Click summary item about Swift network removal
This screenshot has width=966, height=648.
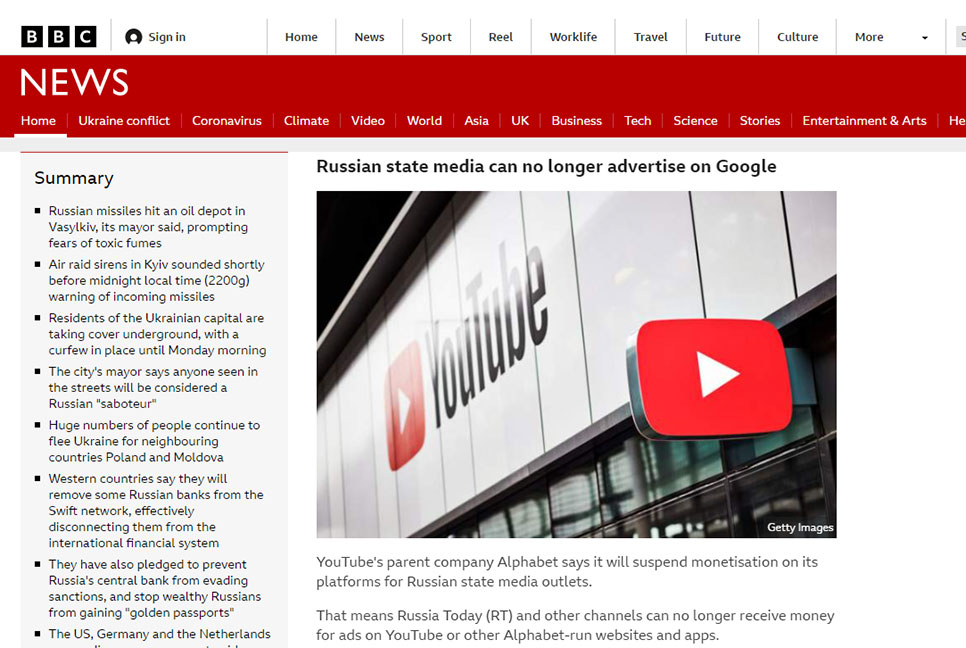(156, 511)
